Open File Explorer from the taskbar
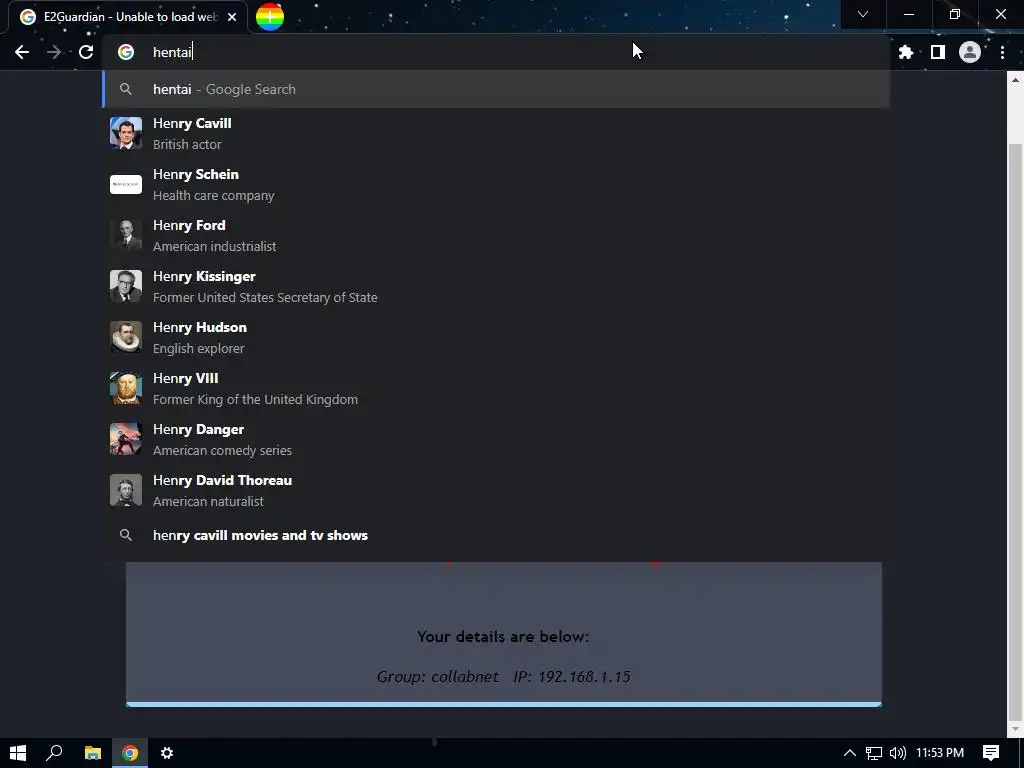 (x=93, y=753)
